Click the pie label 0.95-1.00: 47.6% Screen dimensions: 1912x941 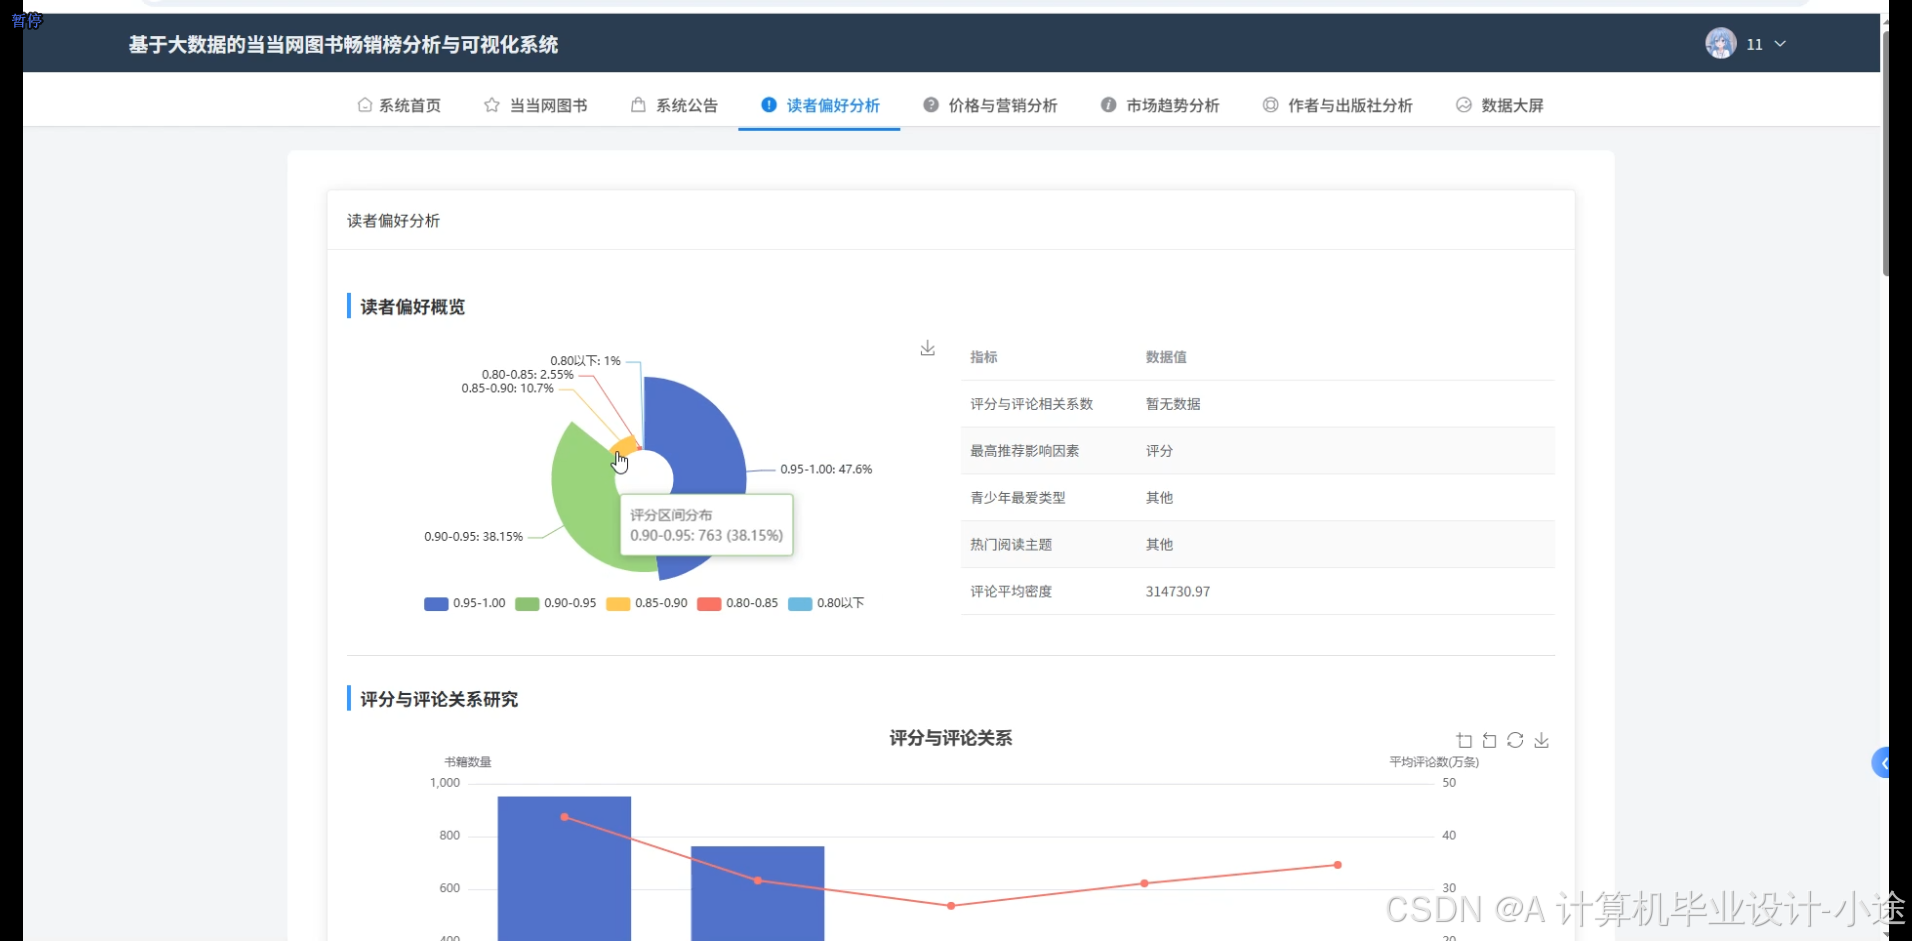coord(826,469)
